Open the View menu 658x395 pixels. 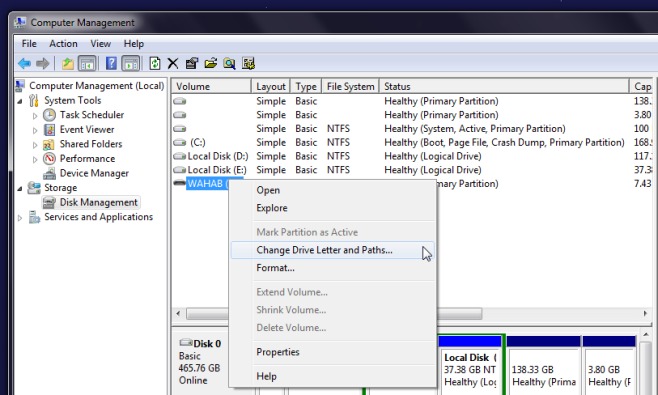[x=101, y=44]
